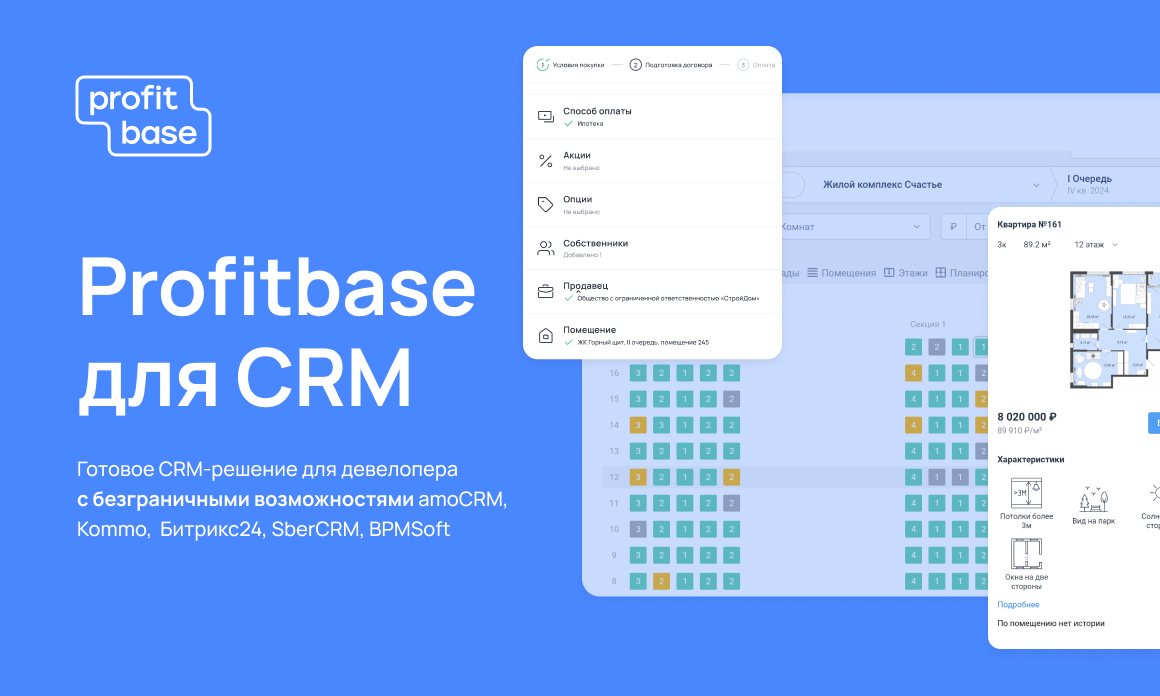1160x696 pixels.
Task: Click the От price input field
Action: point(979,226)
